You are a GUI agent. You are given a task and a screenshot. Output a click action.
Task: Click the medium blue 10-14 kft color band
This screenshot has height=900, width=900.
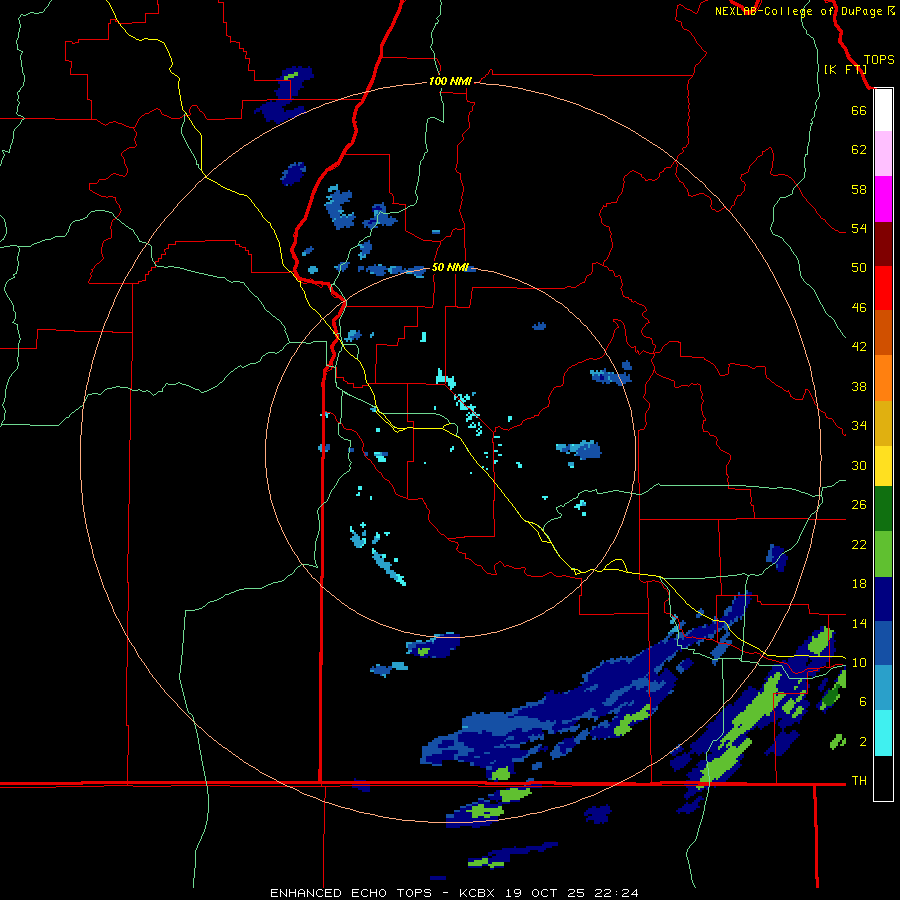(x=883, y=643)
